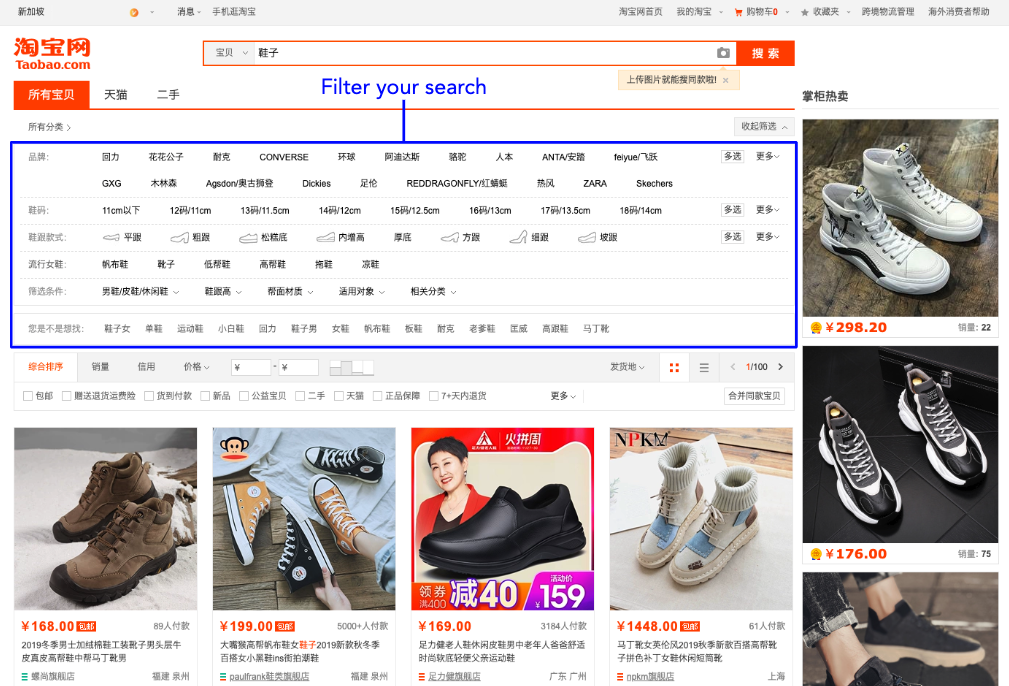Click the 合并同款宝贝 button

[x=754, y=396]
